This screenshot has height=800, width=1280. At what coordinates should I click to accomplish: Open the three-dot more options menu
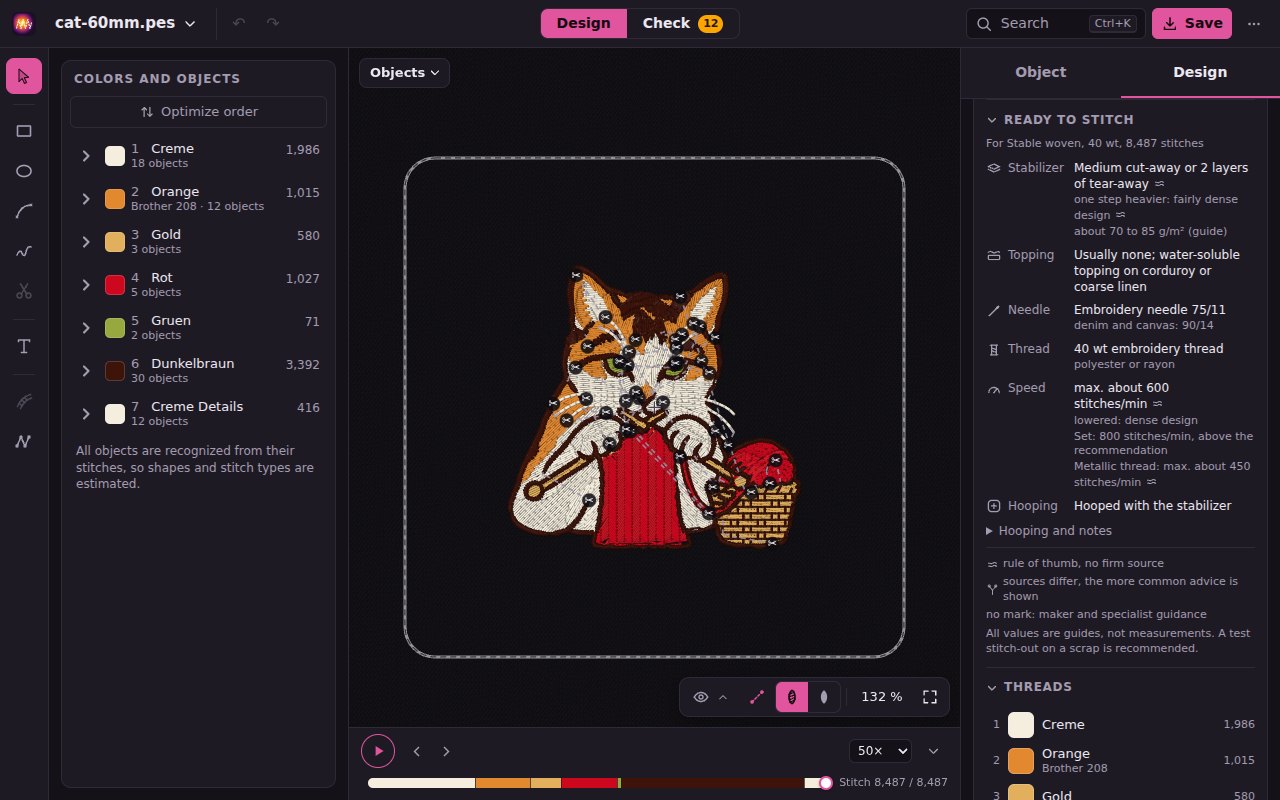coord(1254,23)
